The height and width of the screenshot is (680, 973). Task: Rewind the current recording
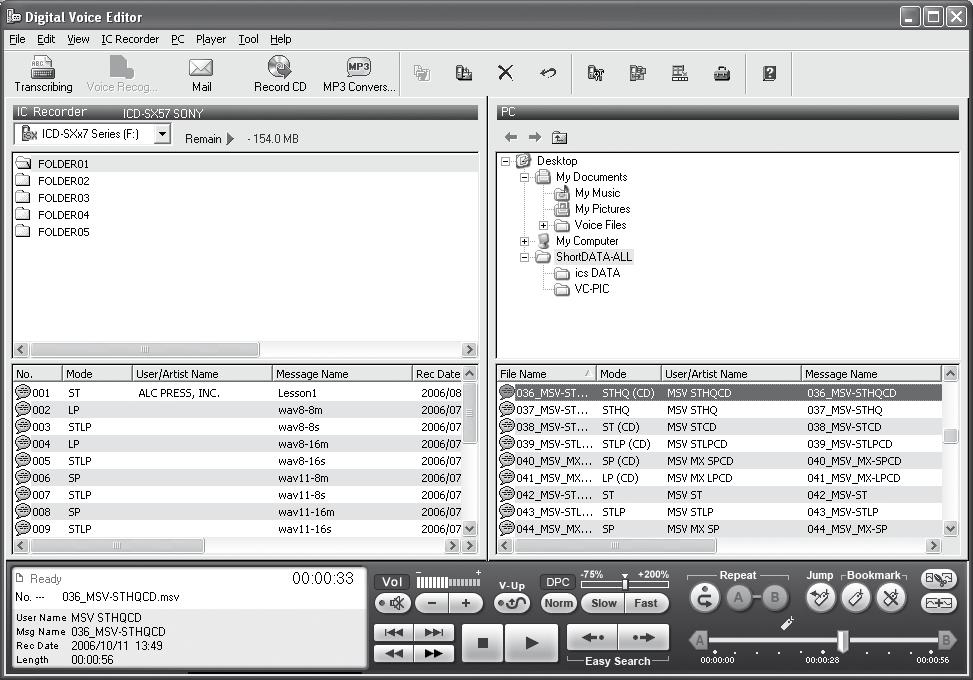click(x=394, y=653)
